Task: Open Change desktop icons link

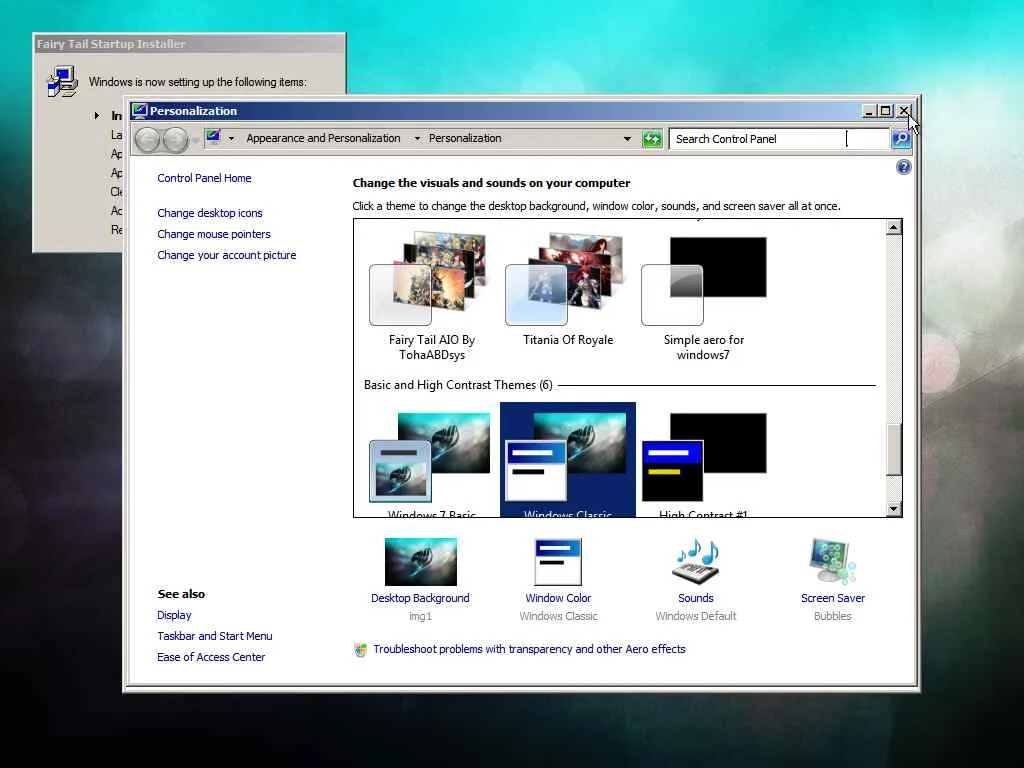Action: click(x=210, y=213)
